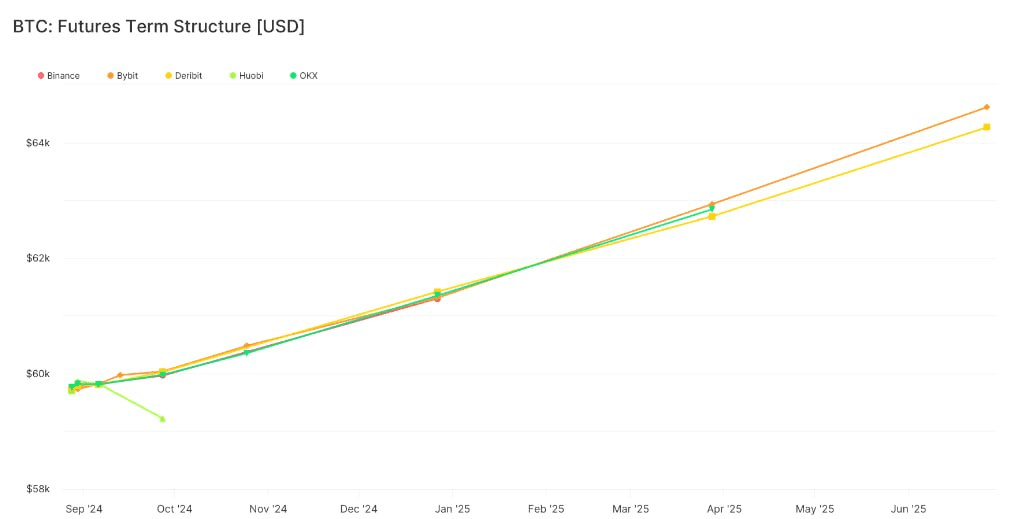The width and height of the screenshot is (1018, 519).
Task: Toggle the Binance series in legend
Action: tap(59, 75)
